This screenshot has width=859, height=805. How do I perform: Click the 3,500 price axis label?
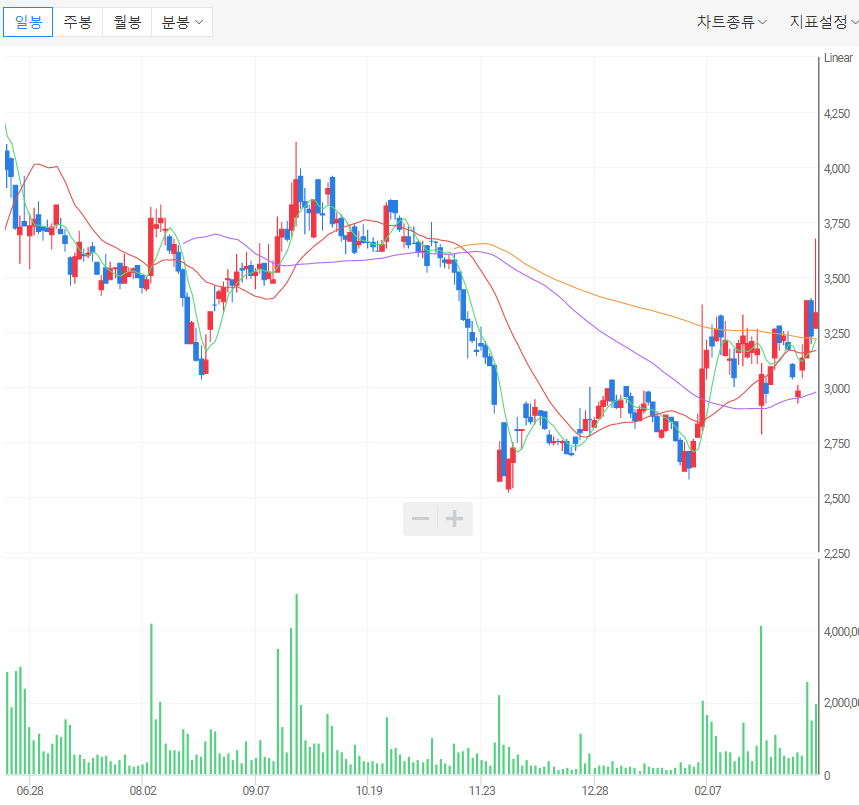pyautogui.click(x=837, y=278)
